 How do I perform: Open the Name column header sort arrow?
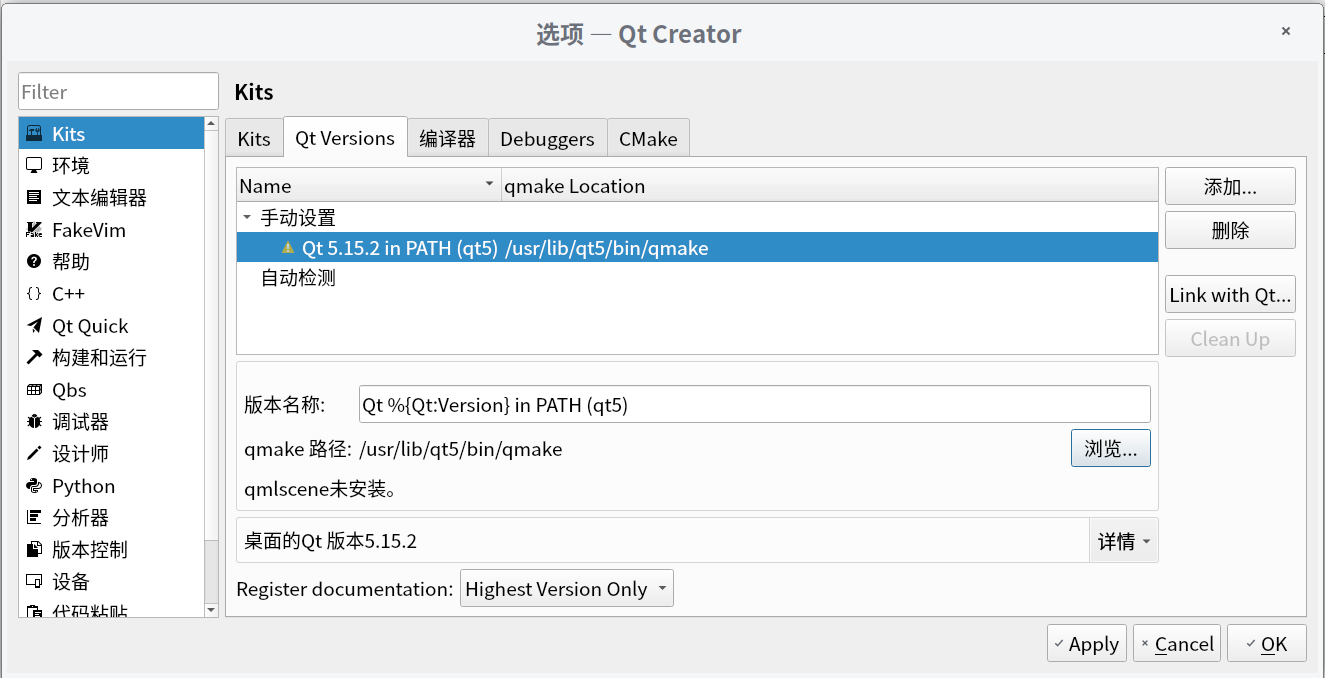tap(489, 186)
